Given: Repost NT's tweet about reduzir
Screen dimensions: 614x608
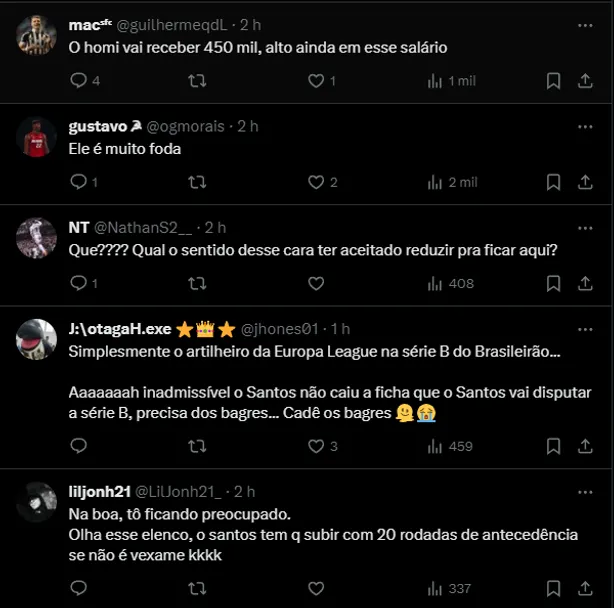Looking at the screenshot, I should 197,284.
